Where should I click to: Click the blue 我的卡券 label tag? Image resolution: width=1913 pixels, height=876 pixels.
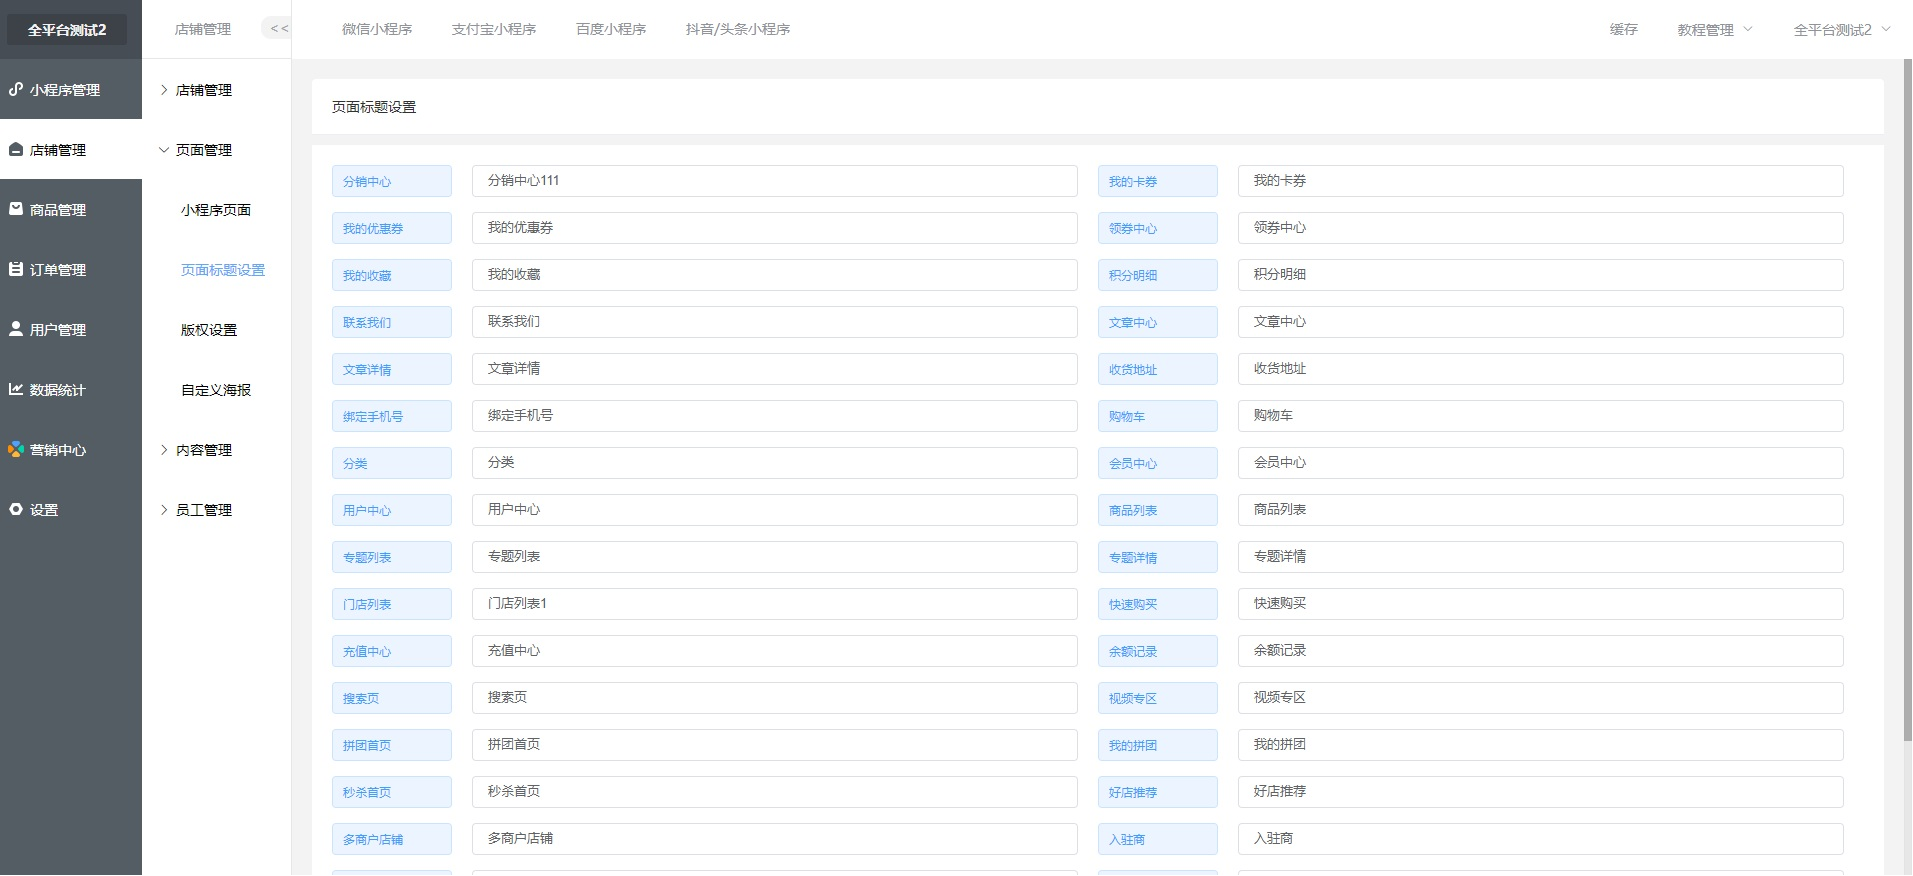(1158, 181)
